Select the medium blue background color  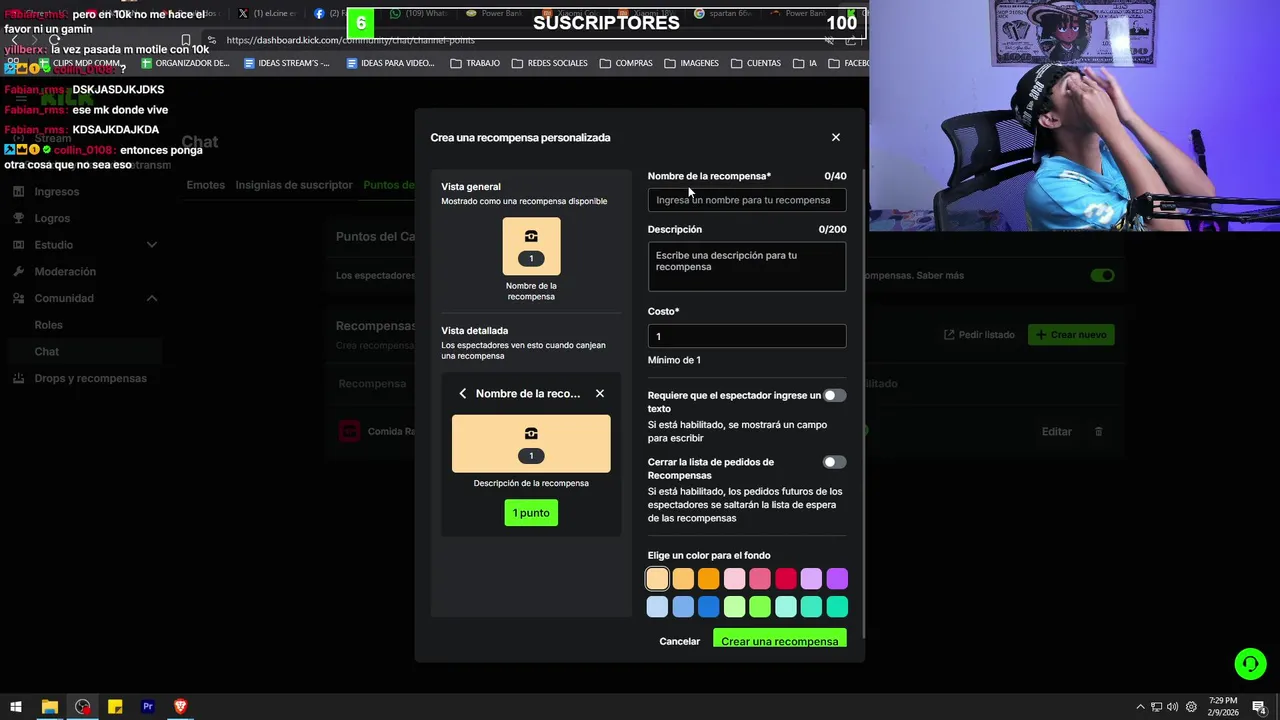coord(683,607)
